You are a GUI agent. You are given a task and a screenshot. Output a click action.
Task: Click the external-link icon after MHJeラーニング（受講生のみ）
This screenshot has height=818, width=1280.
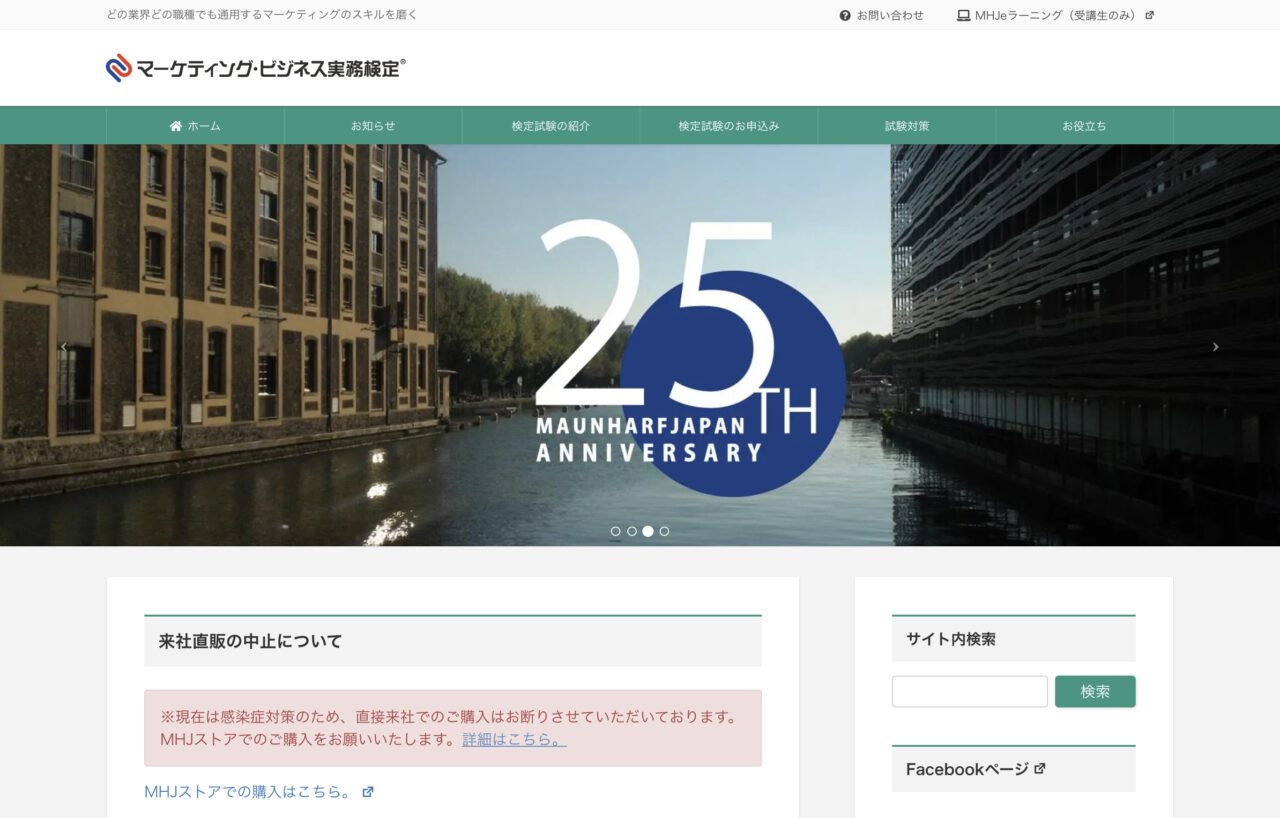pyautogui.click(x=1151, y=15)
